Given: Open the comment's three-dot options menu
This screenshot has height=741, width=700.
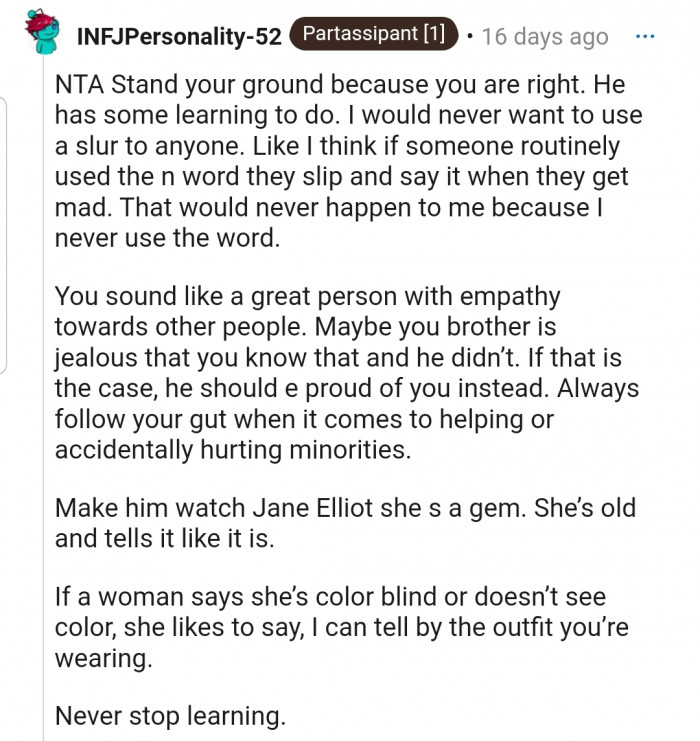Looking at the screenshot, I should click(x=645, y=36).
